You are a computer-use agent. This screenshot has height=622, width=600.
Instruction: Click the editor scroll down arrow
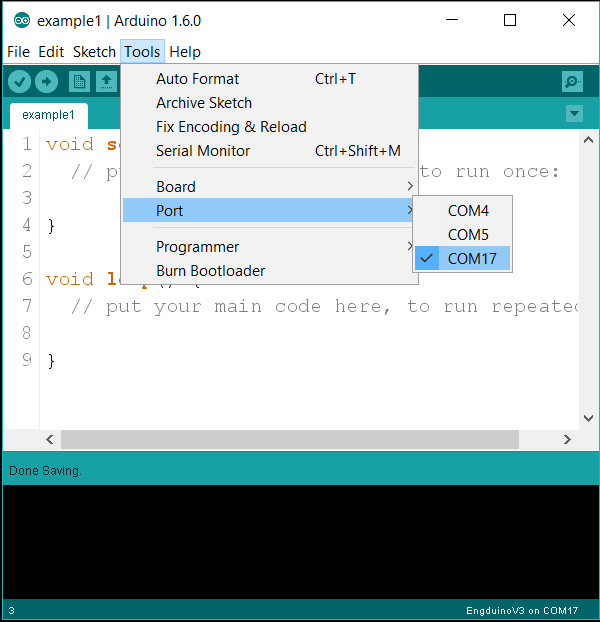click(589, 418)
